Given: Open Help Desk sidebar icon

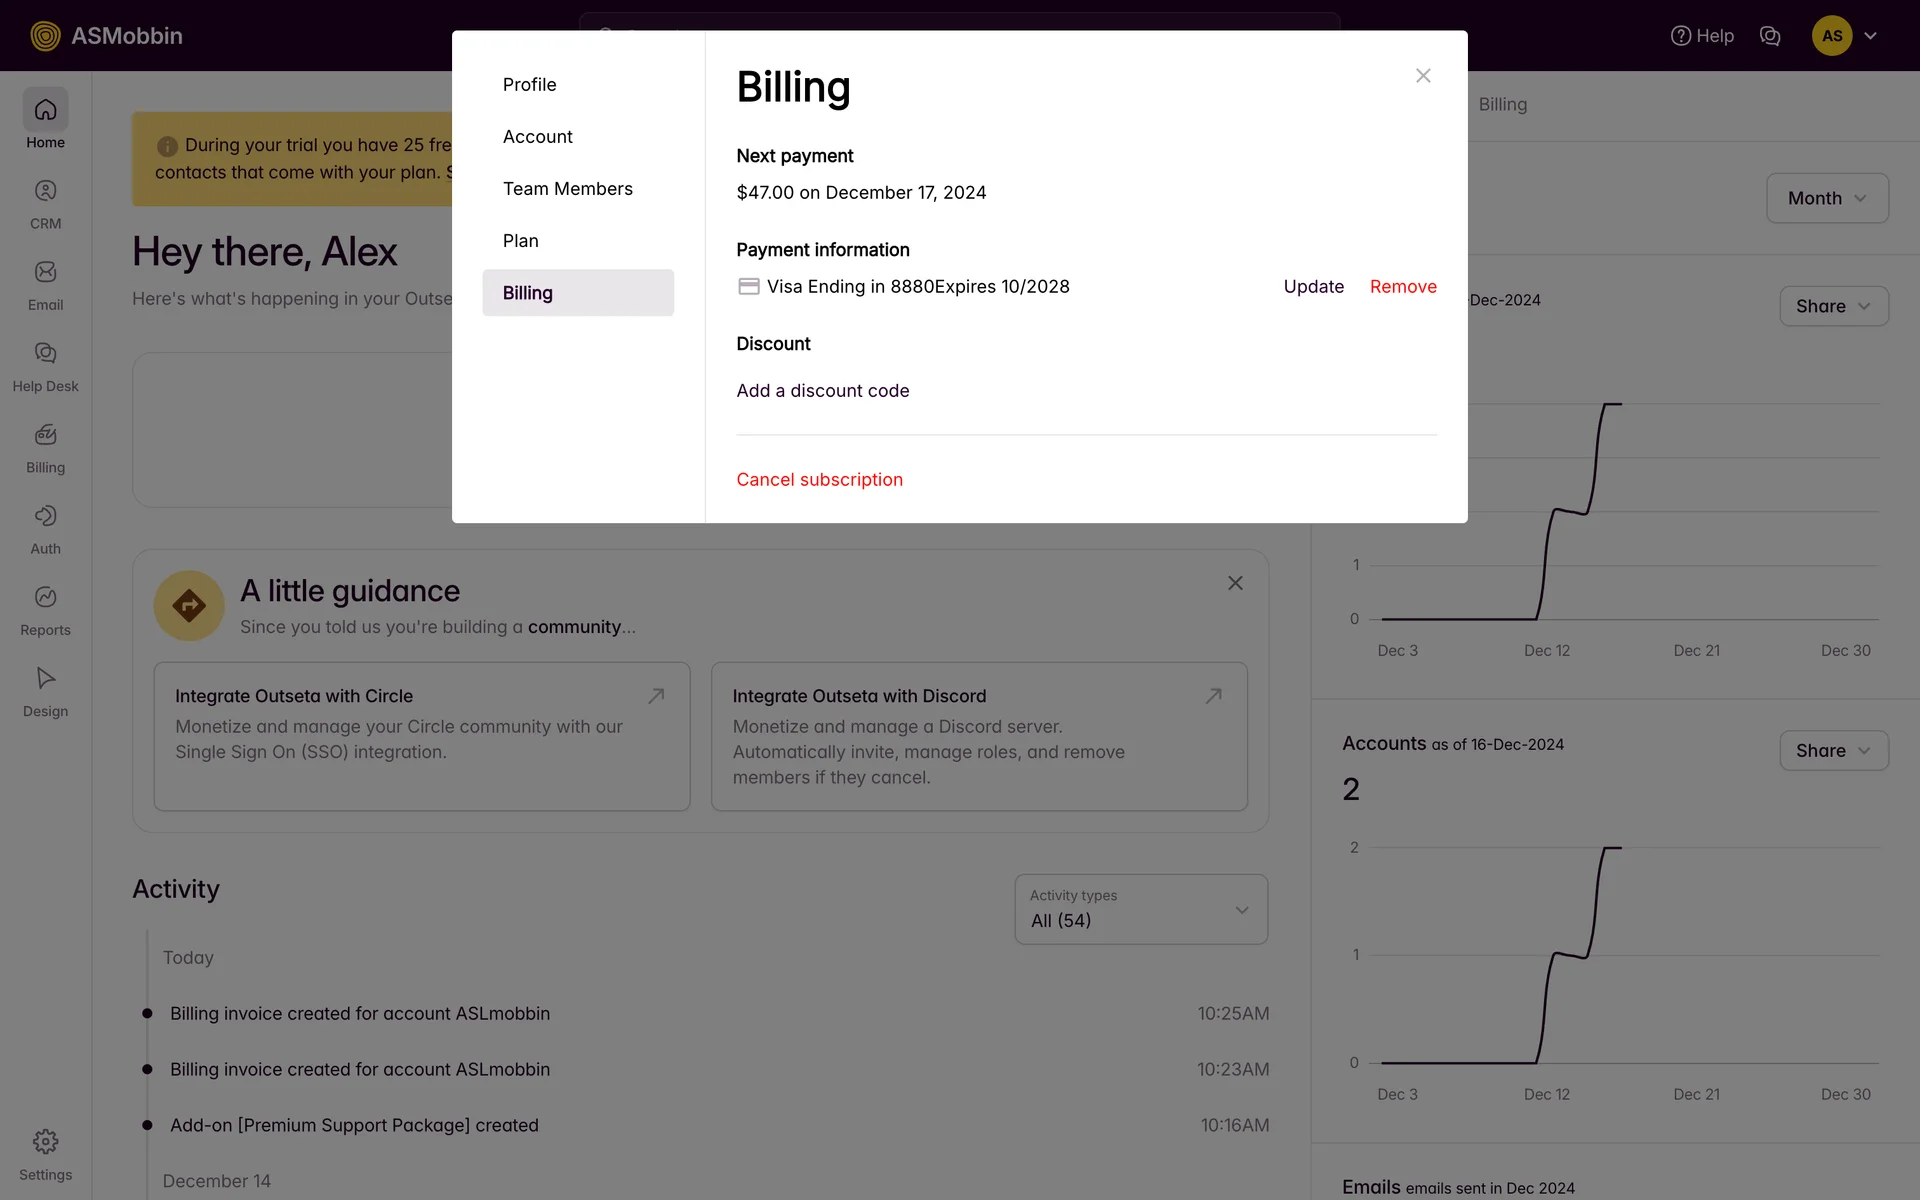Looking at the screenshot, I should 45,366.
